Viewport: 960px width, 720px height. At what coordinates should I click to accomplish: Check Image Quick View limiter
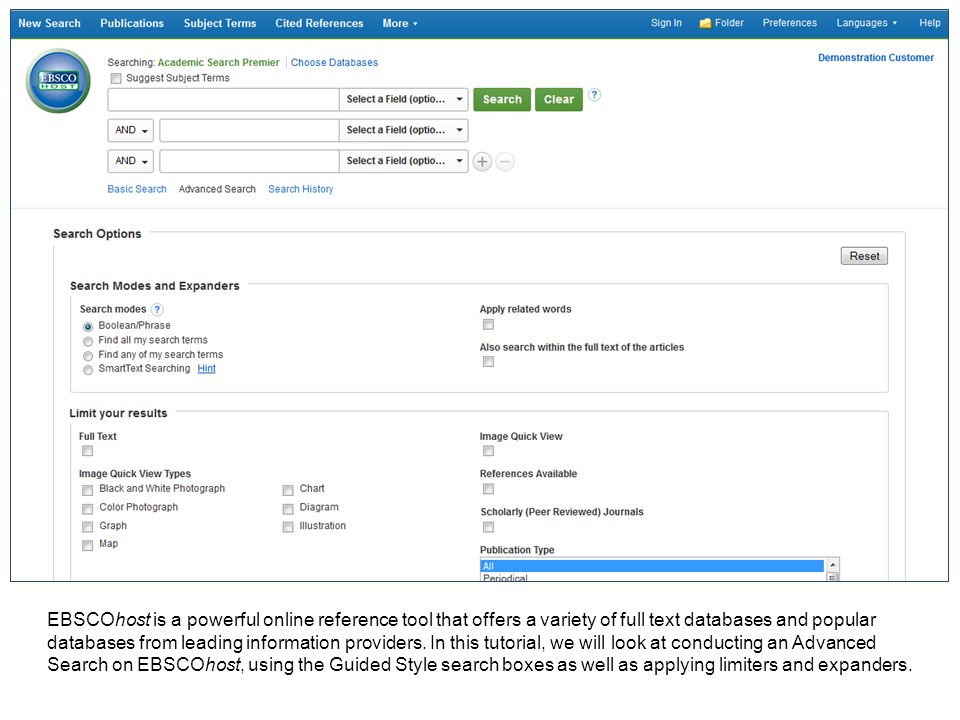click(x=489, y=451)
